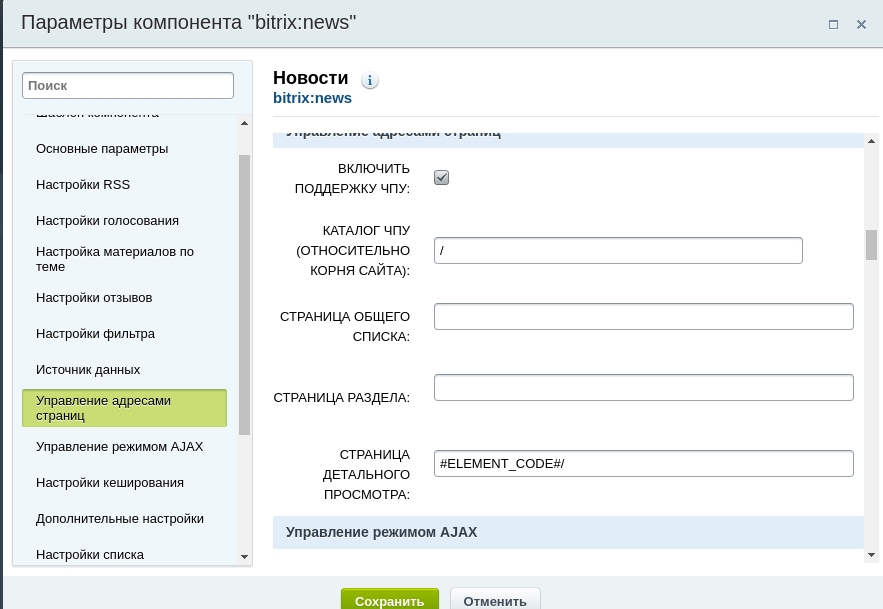This screenshot has width=883, height=609.
Task: Open Основные параметры section
Action: coord(102,149)
